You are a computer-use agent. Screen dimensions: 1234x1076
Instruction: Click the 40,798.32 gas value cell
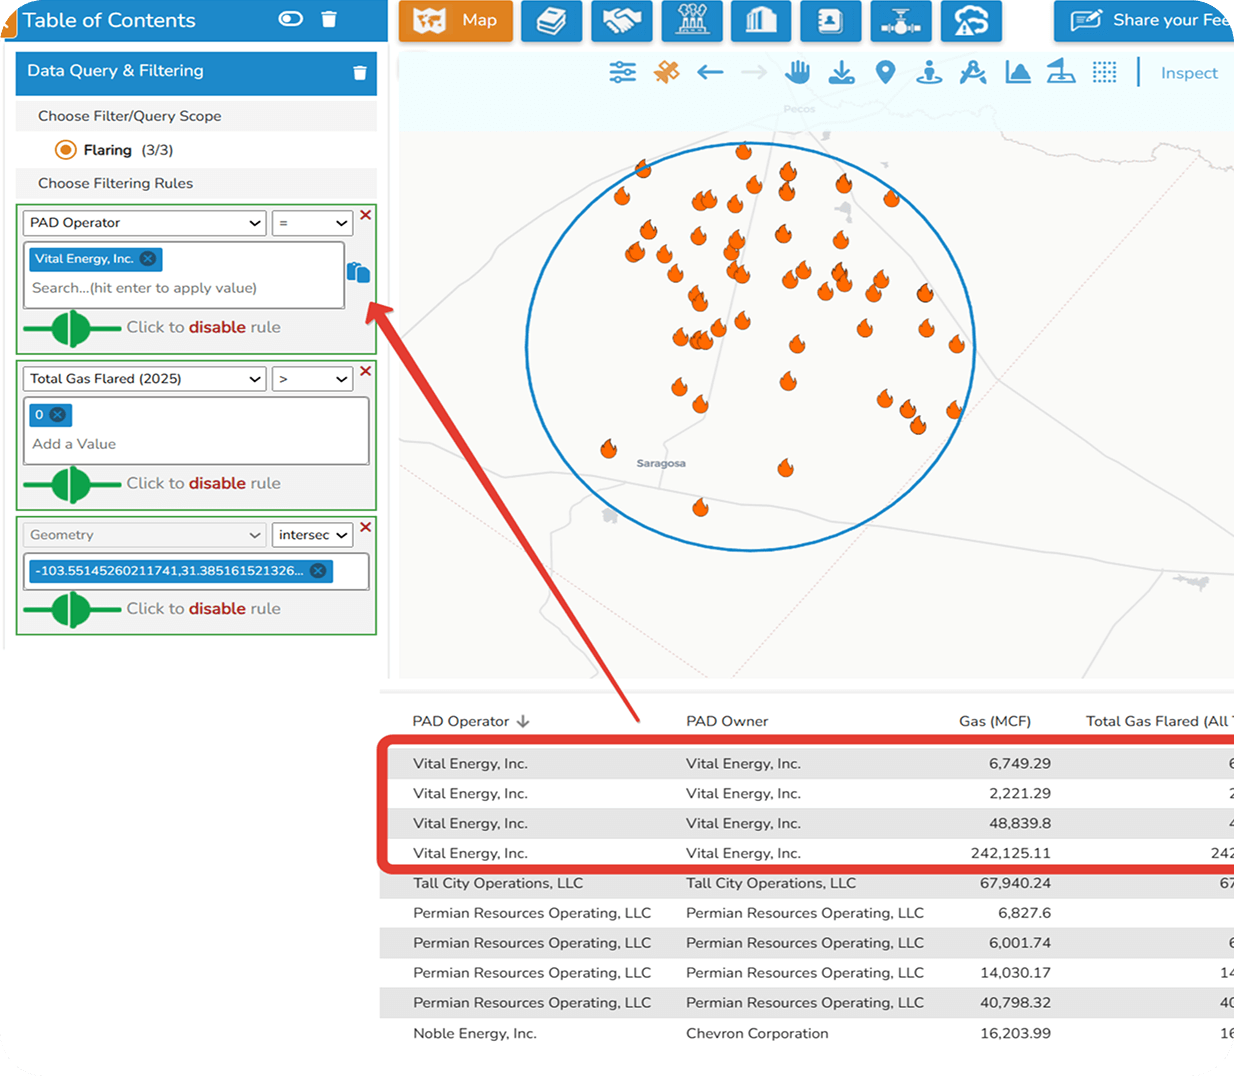pos(1015,1003)
